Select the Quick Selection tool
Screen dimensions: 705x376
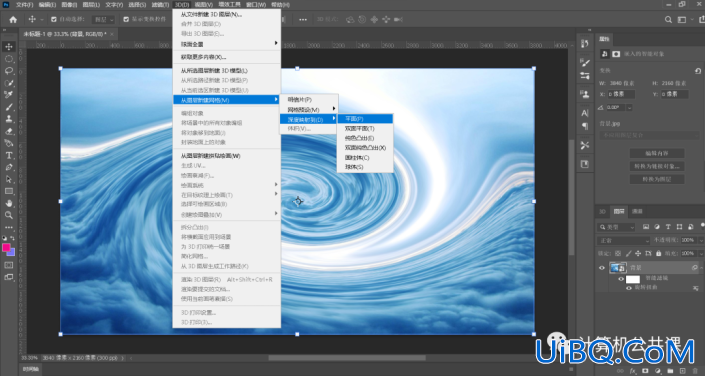[x=9, y=83]
